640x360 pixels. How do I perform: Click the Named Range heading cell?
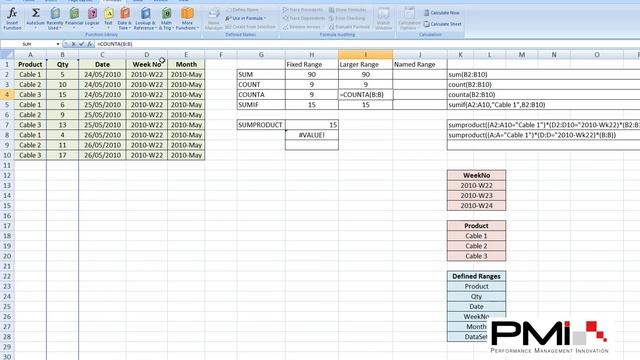tap(420, 64)
